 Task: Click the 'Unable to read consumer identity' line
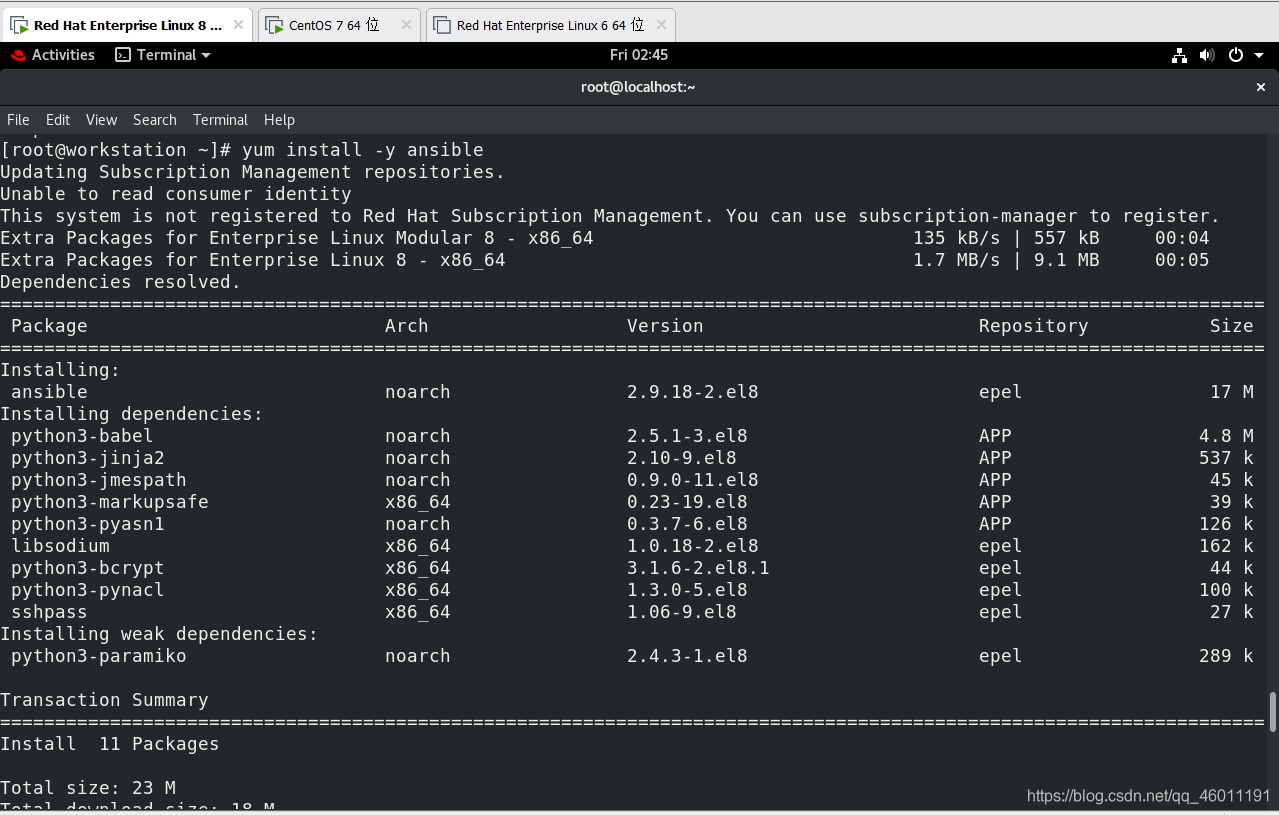click(x=176, y=194)
